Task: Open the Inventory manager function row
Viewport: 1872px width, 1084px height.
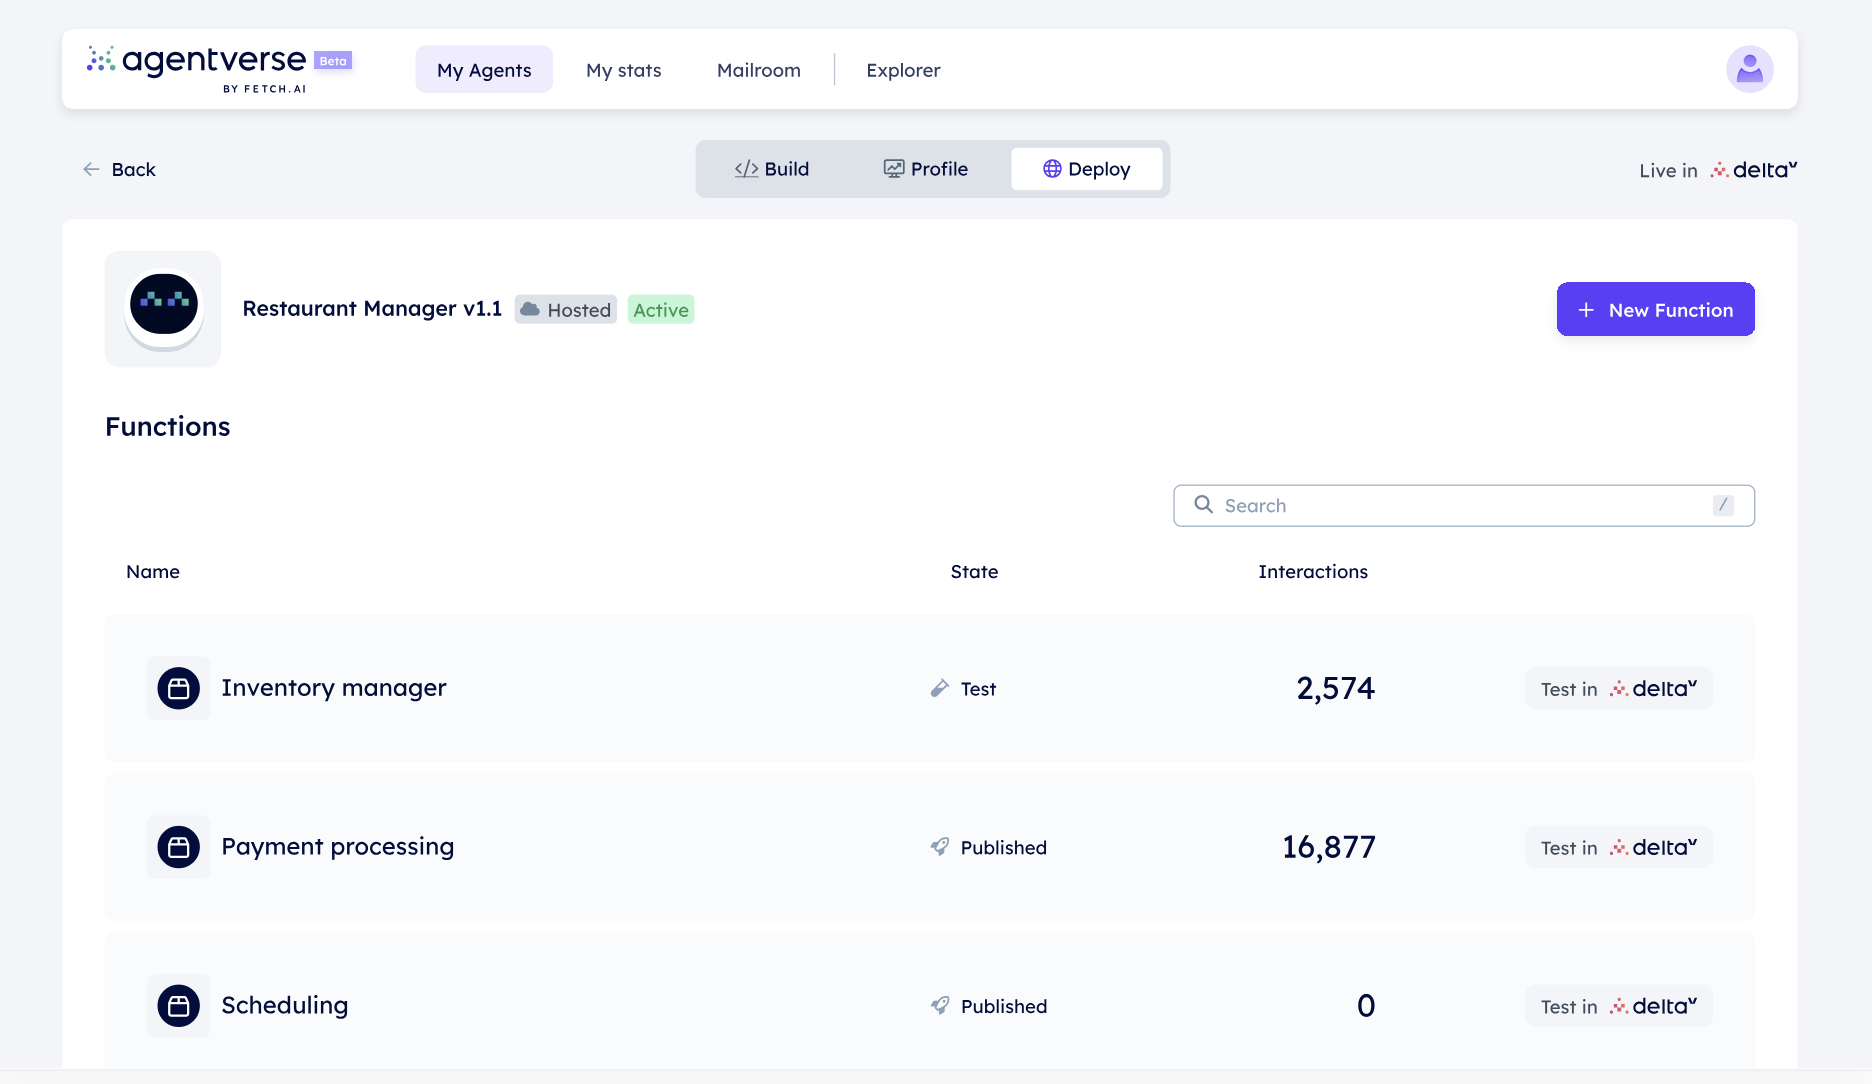Action: coord(930,688)
